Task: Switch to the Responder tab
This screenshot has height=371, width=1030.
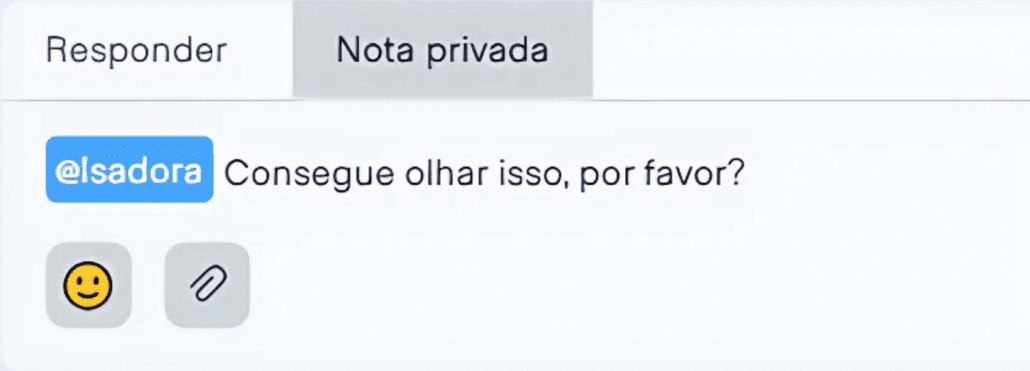Action: 137,50
